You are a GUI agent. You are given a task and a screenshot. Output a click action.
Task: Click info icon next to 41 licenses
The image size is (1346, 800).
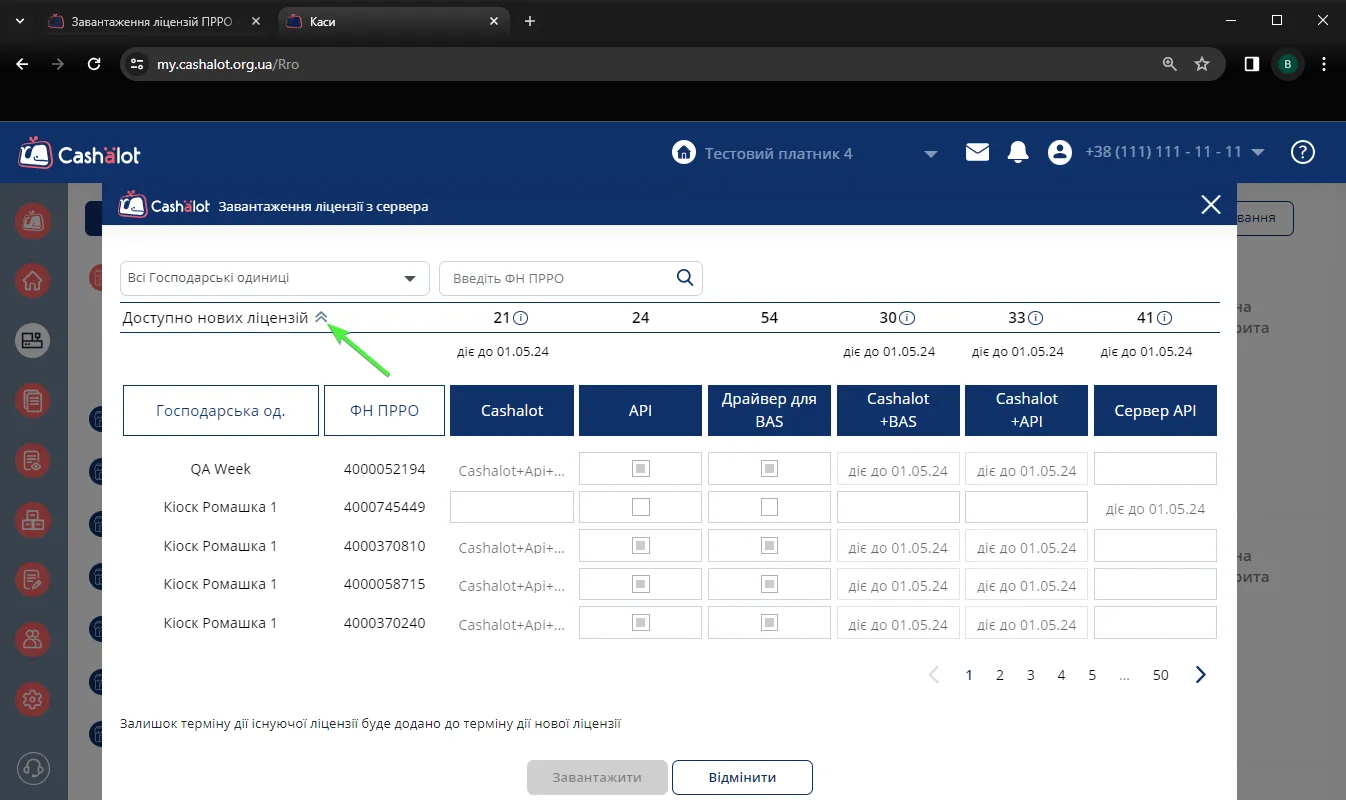point(1164,318)
